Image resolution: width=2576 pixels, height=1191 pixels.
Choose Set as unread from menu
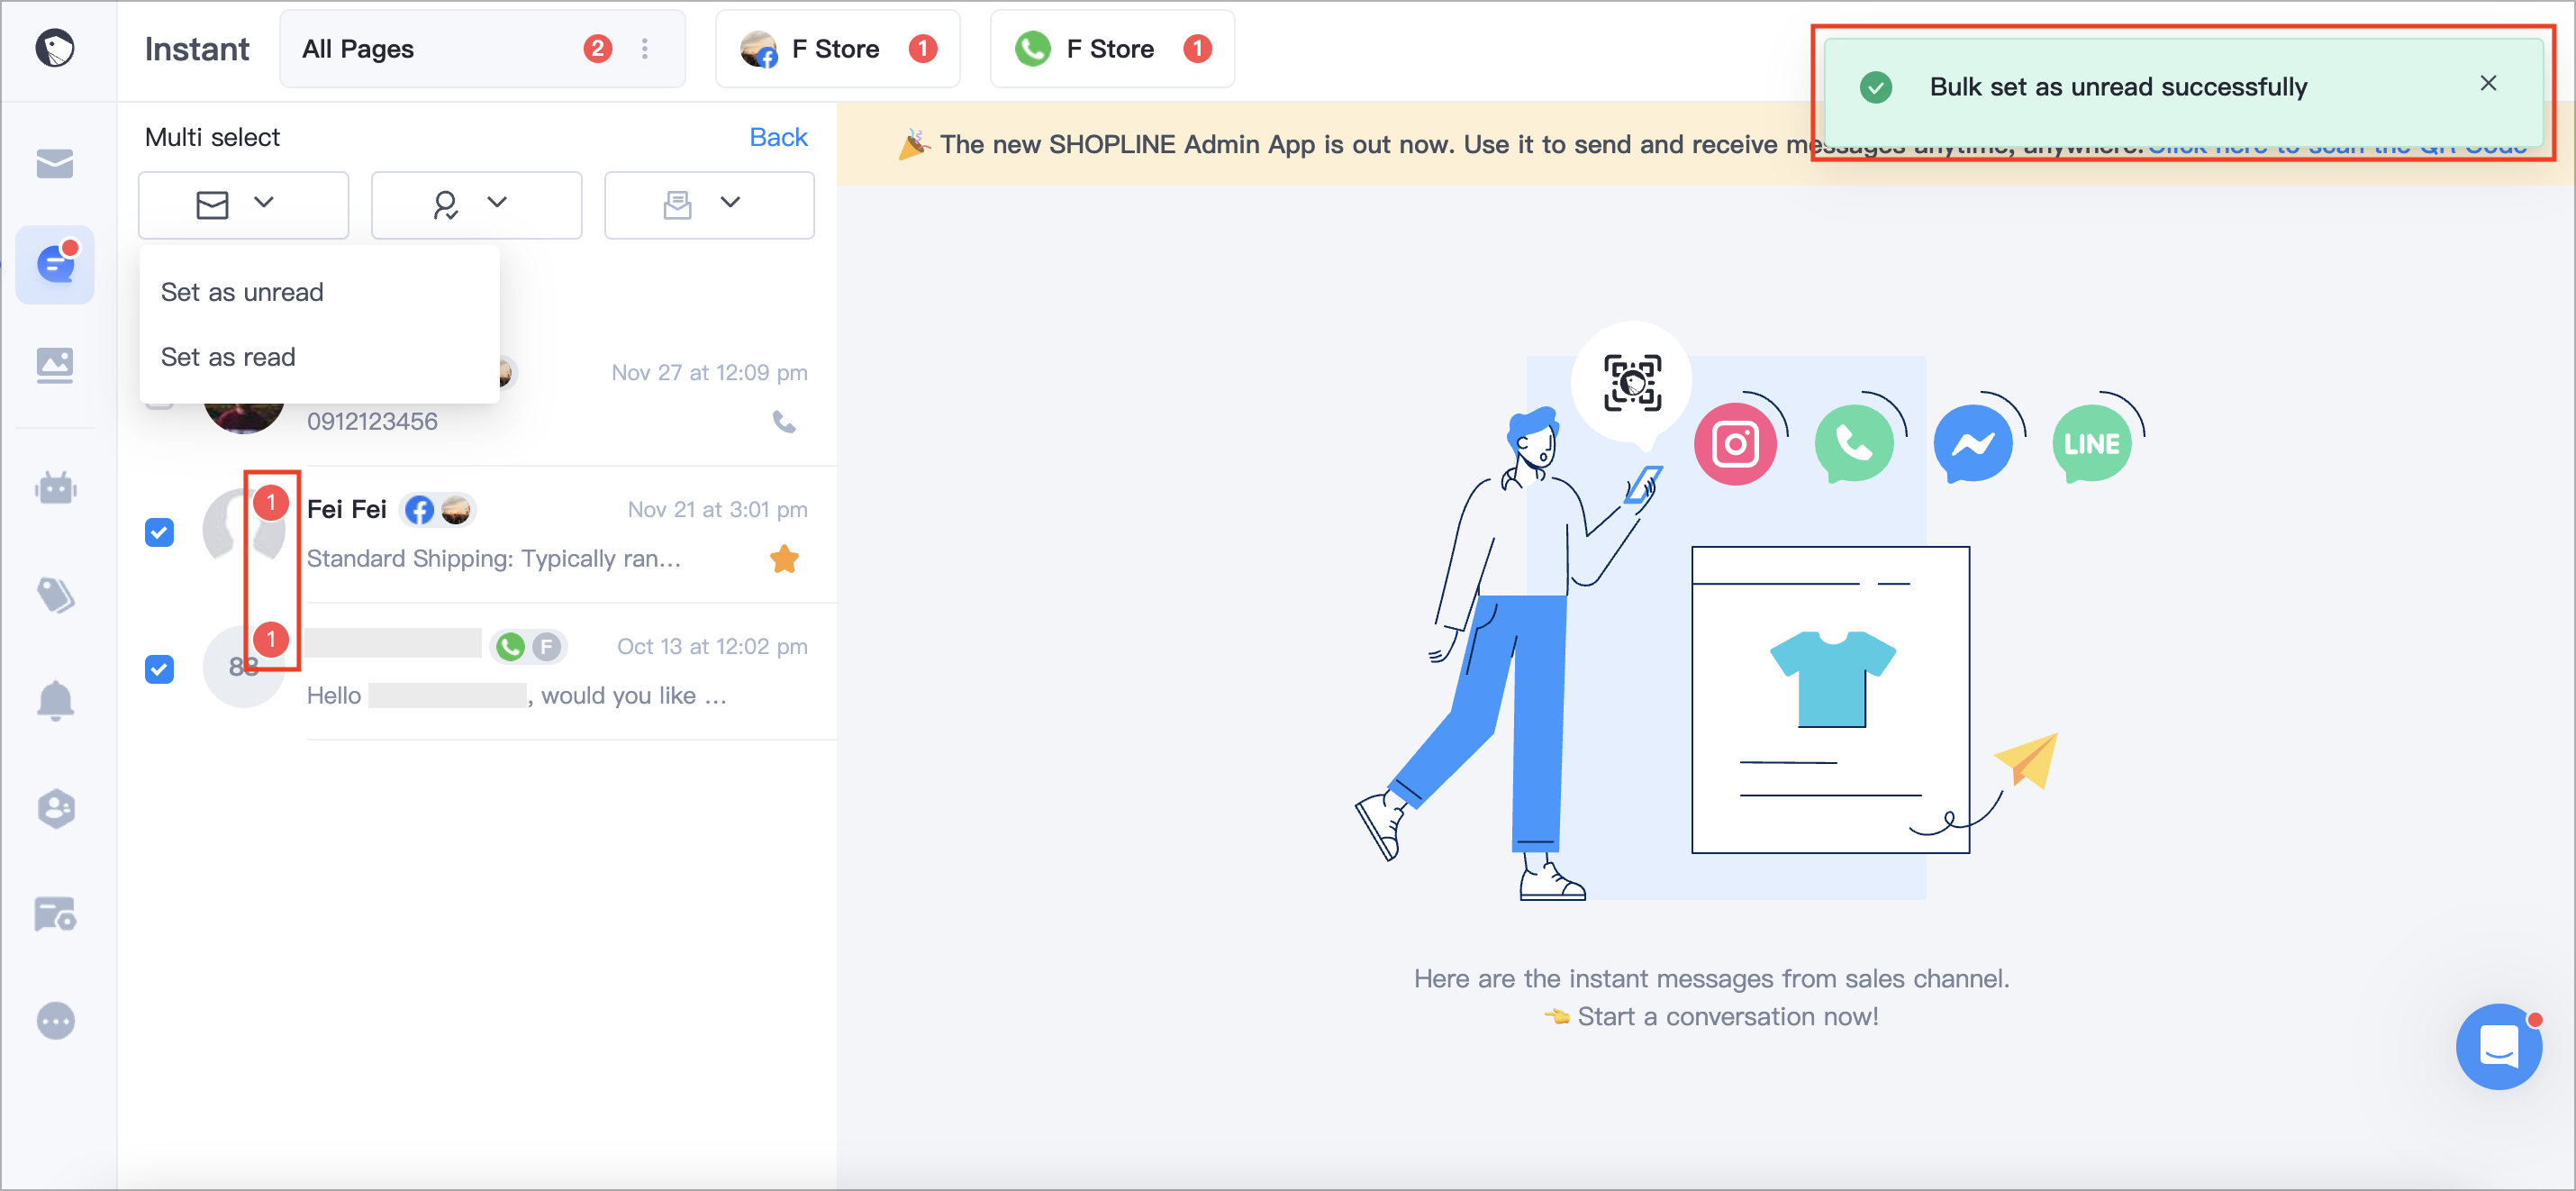[x=242, y=292]
